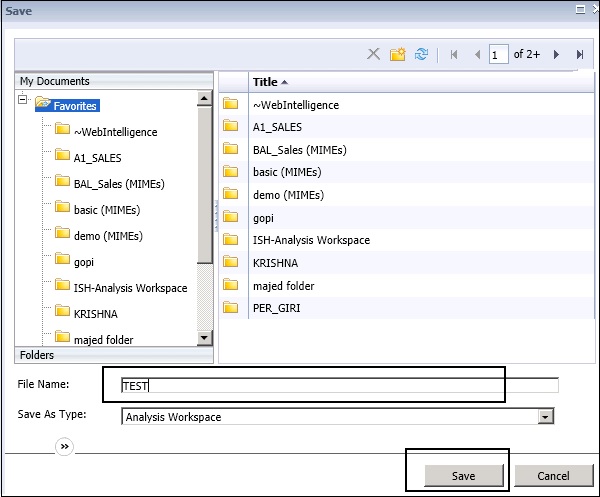Click the tree vertical scrollbar thumb
This screenshot has height=497, width=600.
click(x=204, y=185)
